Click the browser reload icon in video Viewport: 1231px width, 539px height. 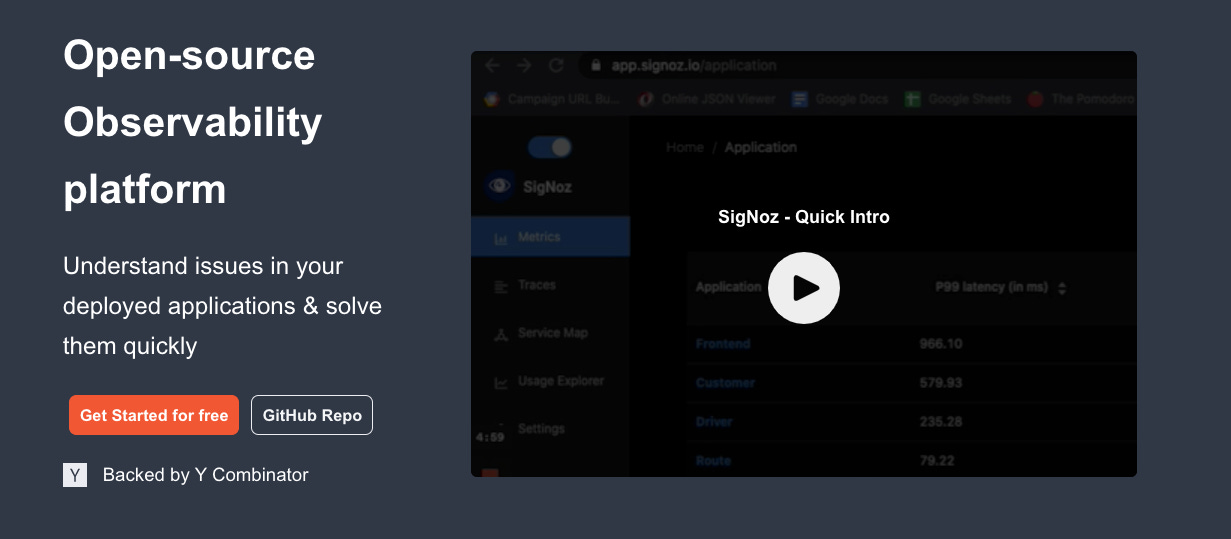556,66
